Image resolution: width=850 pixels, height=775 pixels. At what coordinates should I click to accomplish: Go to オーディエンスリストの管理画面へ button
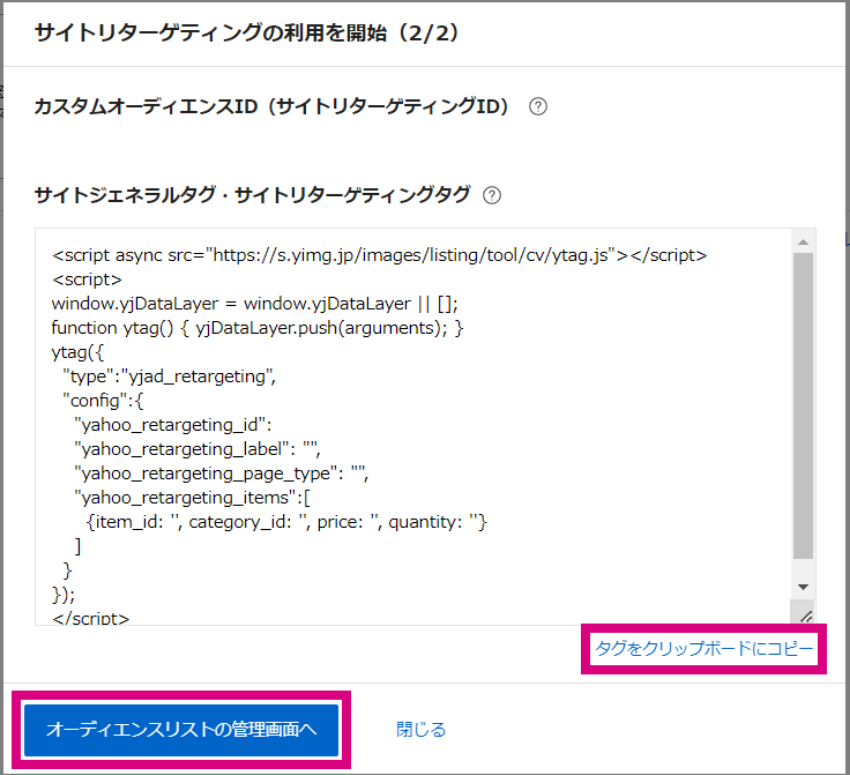tap(181, 729)
